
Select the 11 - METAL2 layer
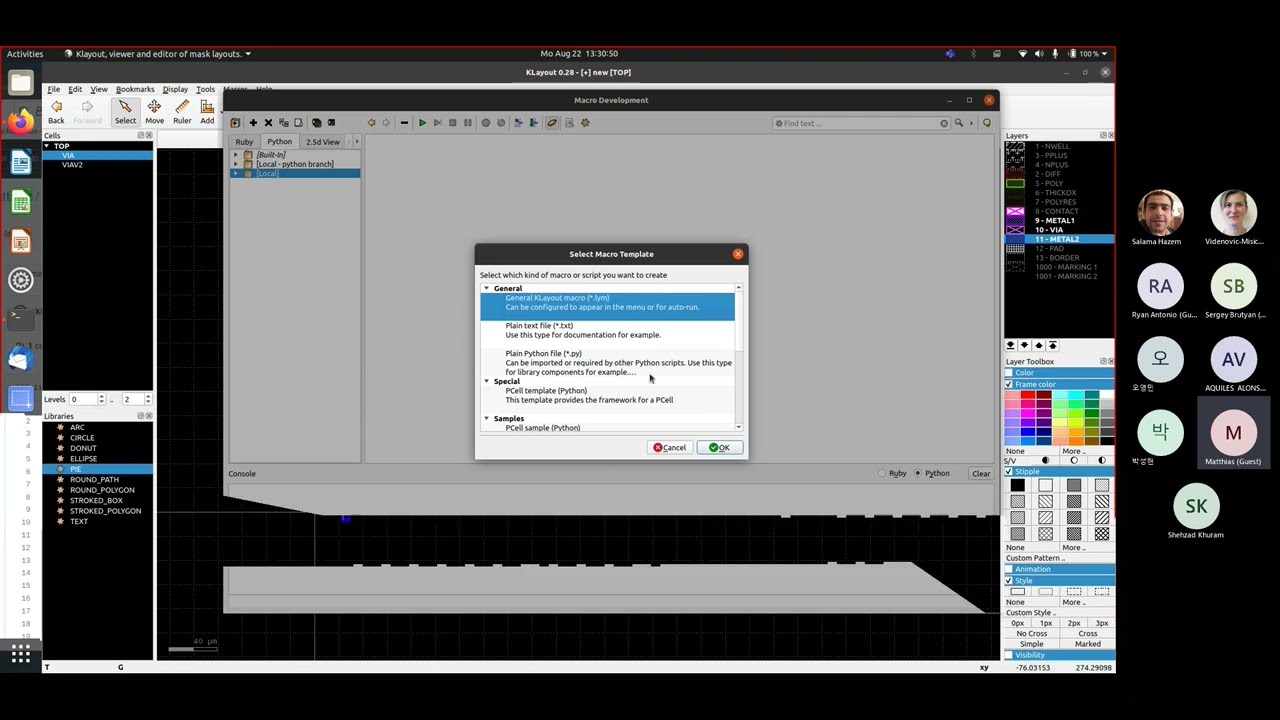pyautogui.click(x=1059, y=239)
